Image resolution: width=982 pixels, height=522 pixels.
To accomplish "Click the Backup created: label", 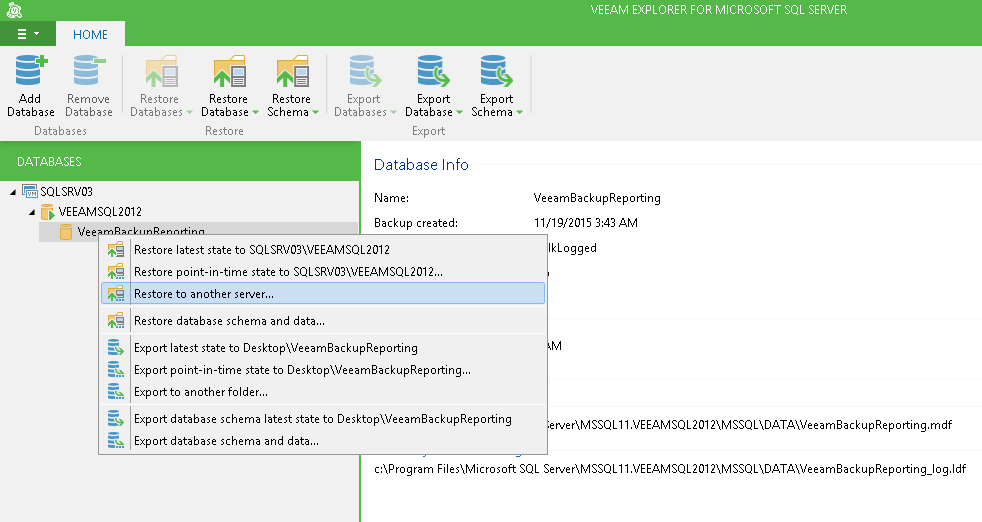I will (416, 223).
